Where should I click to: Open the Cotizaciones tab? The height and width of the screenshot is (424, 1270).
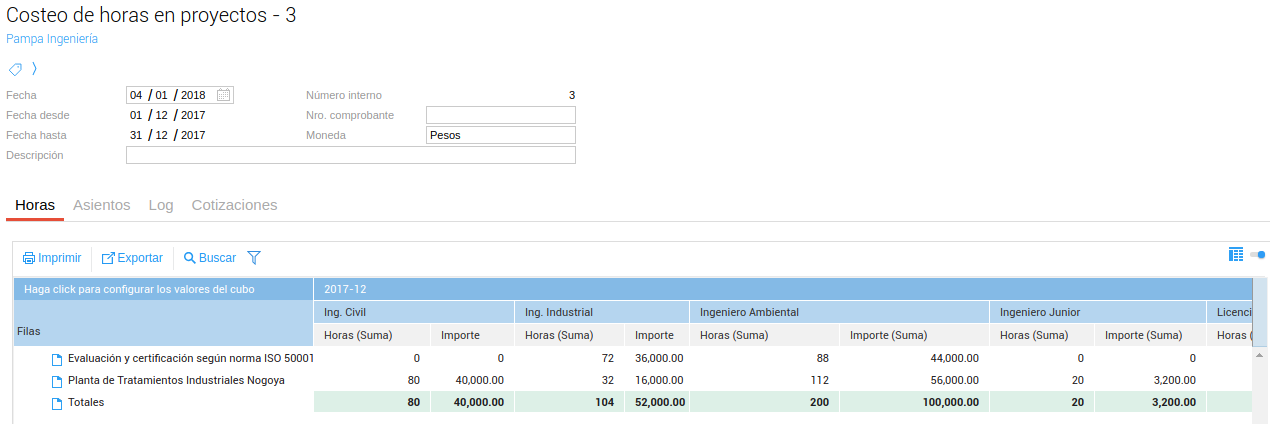pyautogui.click(x=234, y=205)
